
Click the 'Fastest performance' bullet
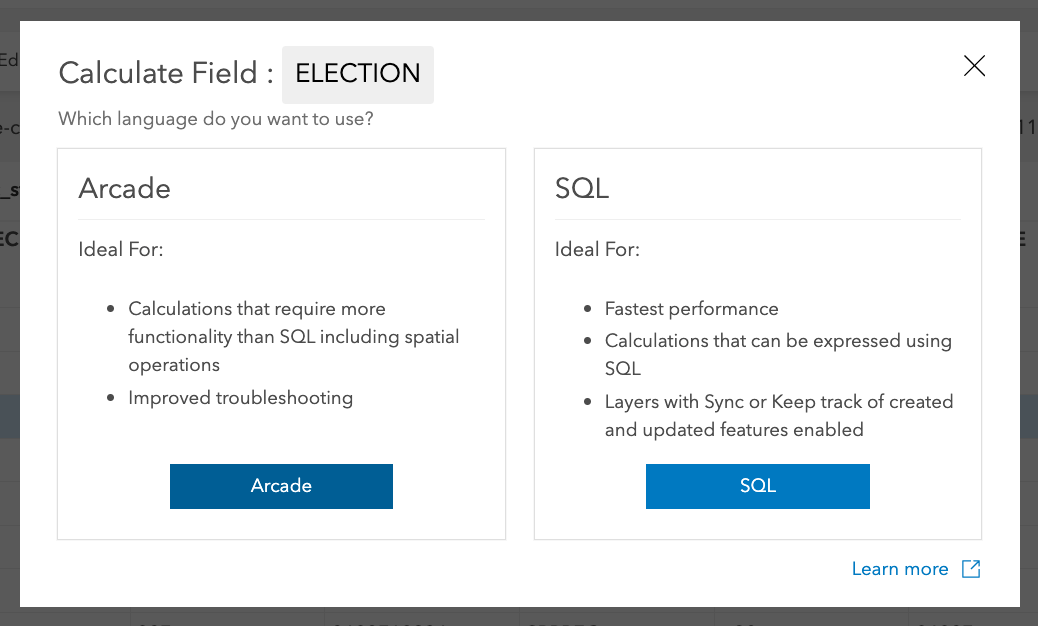coord(691,309)
